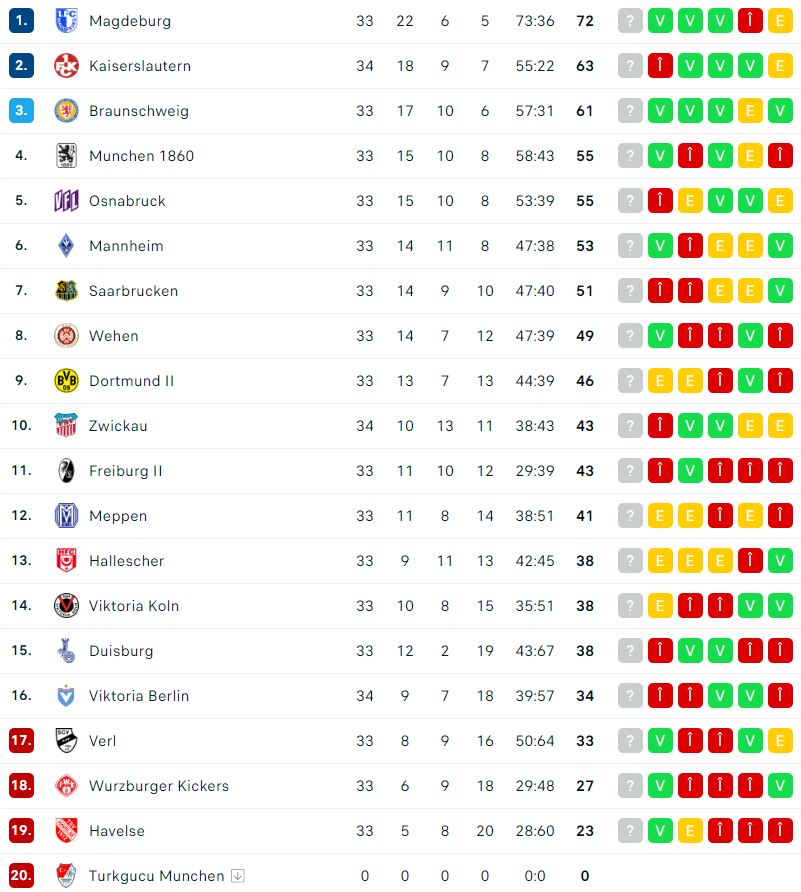Click the Havelse club crest
The height and width of the screenshot is (892, 801).
pyautogui.click(x=66, y=830)
